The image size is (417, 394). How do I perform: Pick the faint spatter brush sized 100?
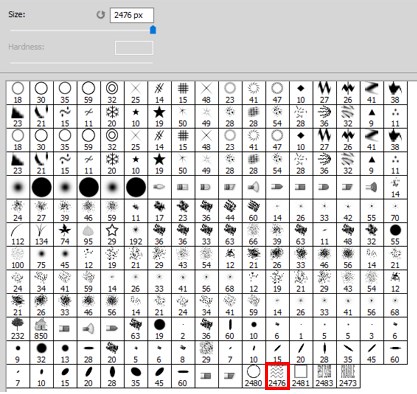click(x=18, y=258)
